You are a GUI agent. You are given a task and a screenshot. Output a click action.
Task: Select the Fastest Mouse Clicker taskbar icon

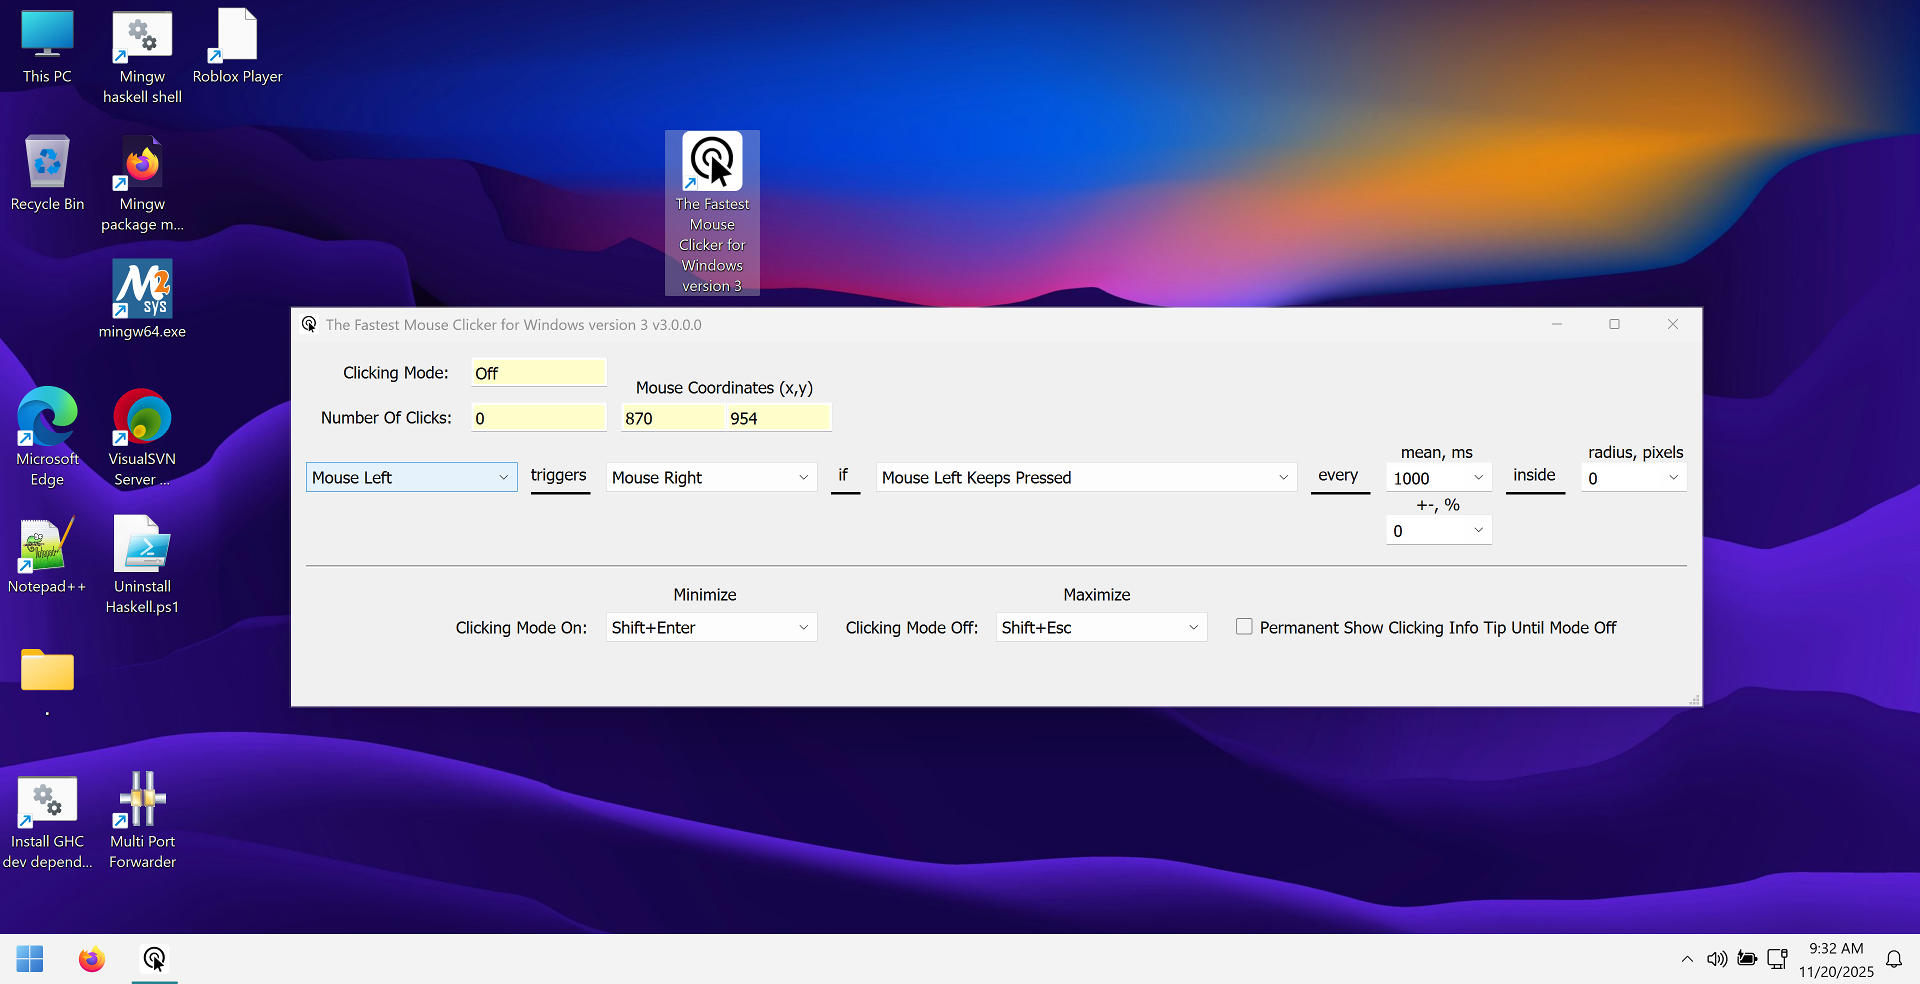153,958
